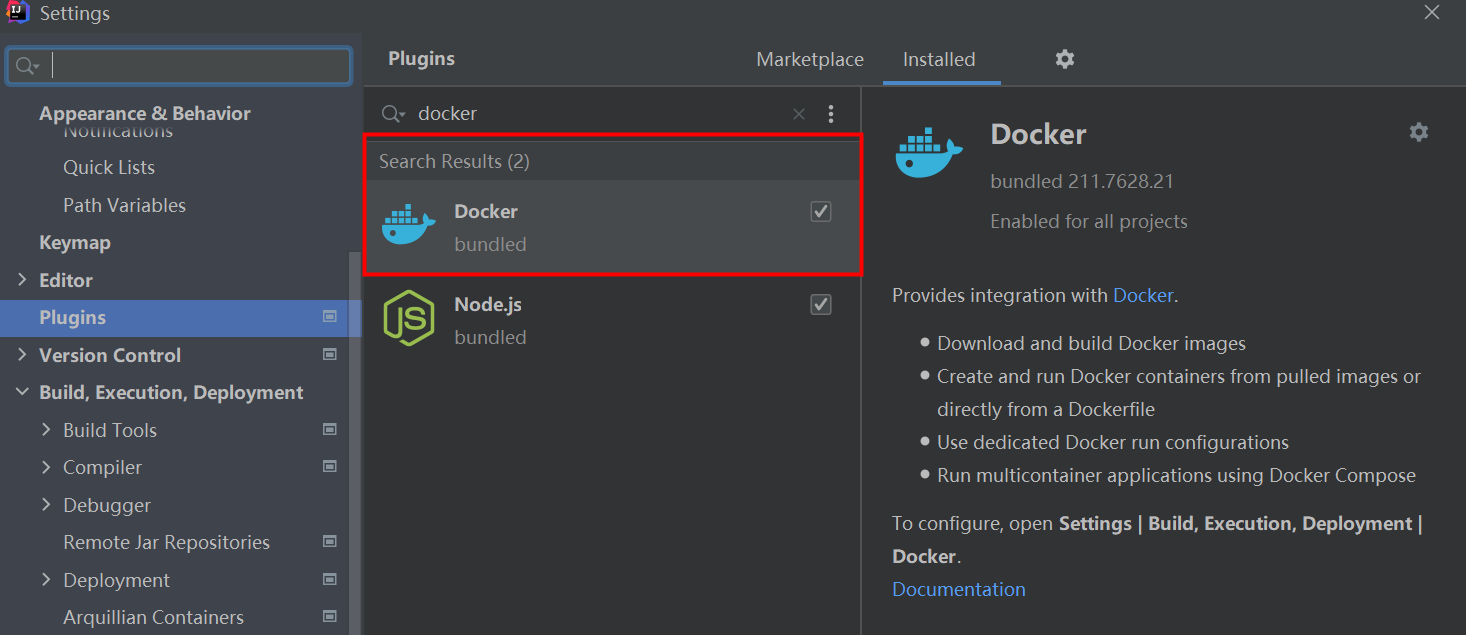Screen dimensions: 1466x635
Task: Open the plugins settings gear menu
Action: pos(1064,59)
